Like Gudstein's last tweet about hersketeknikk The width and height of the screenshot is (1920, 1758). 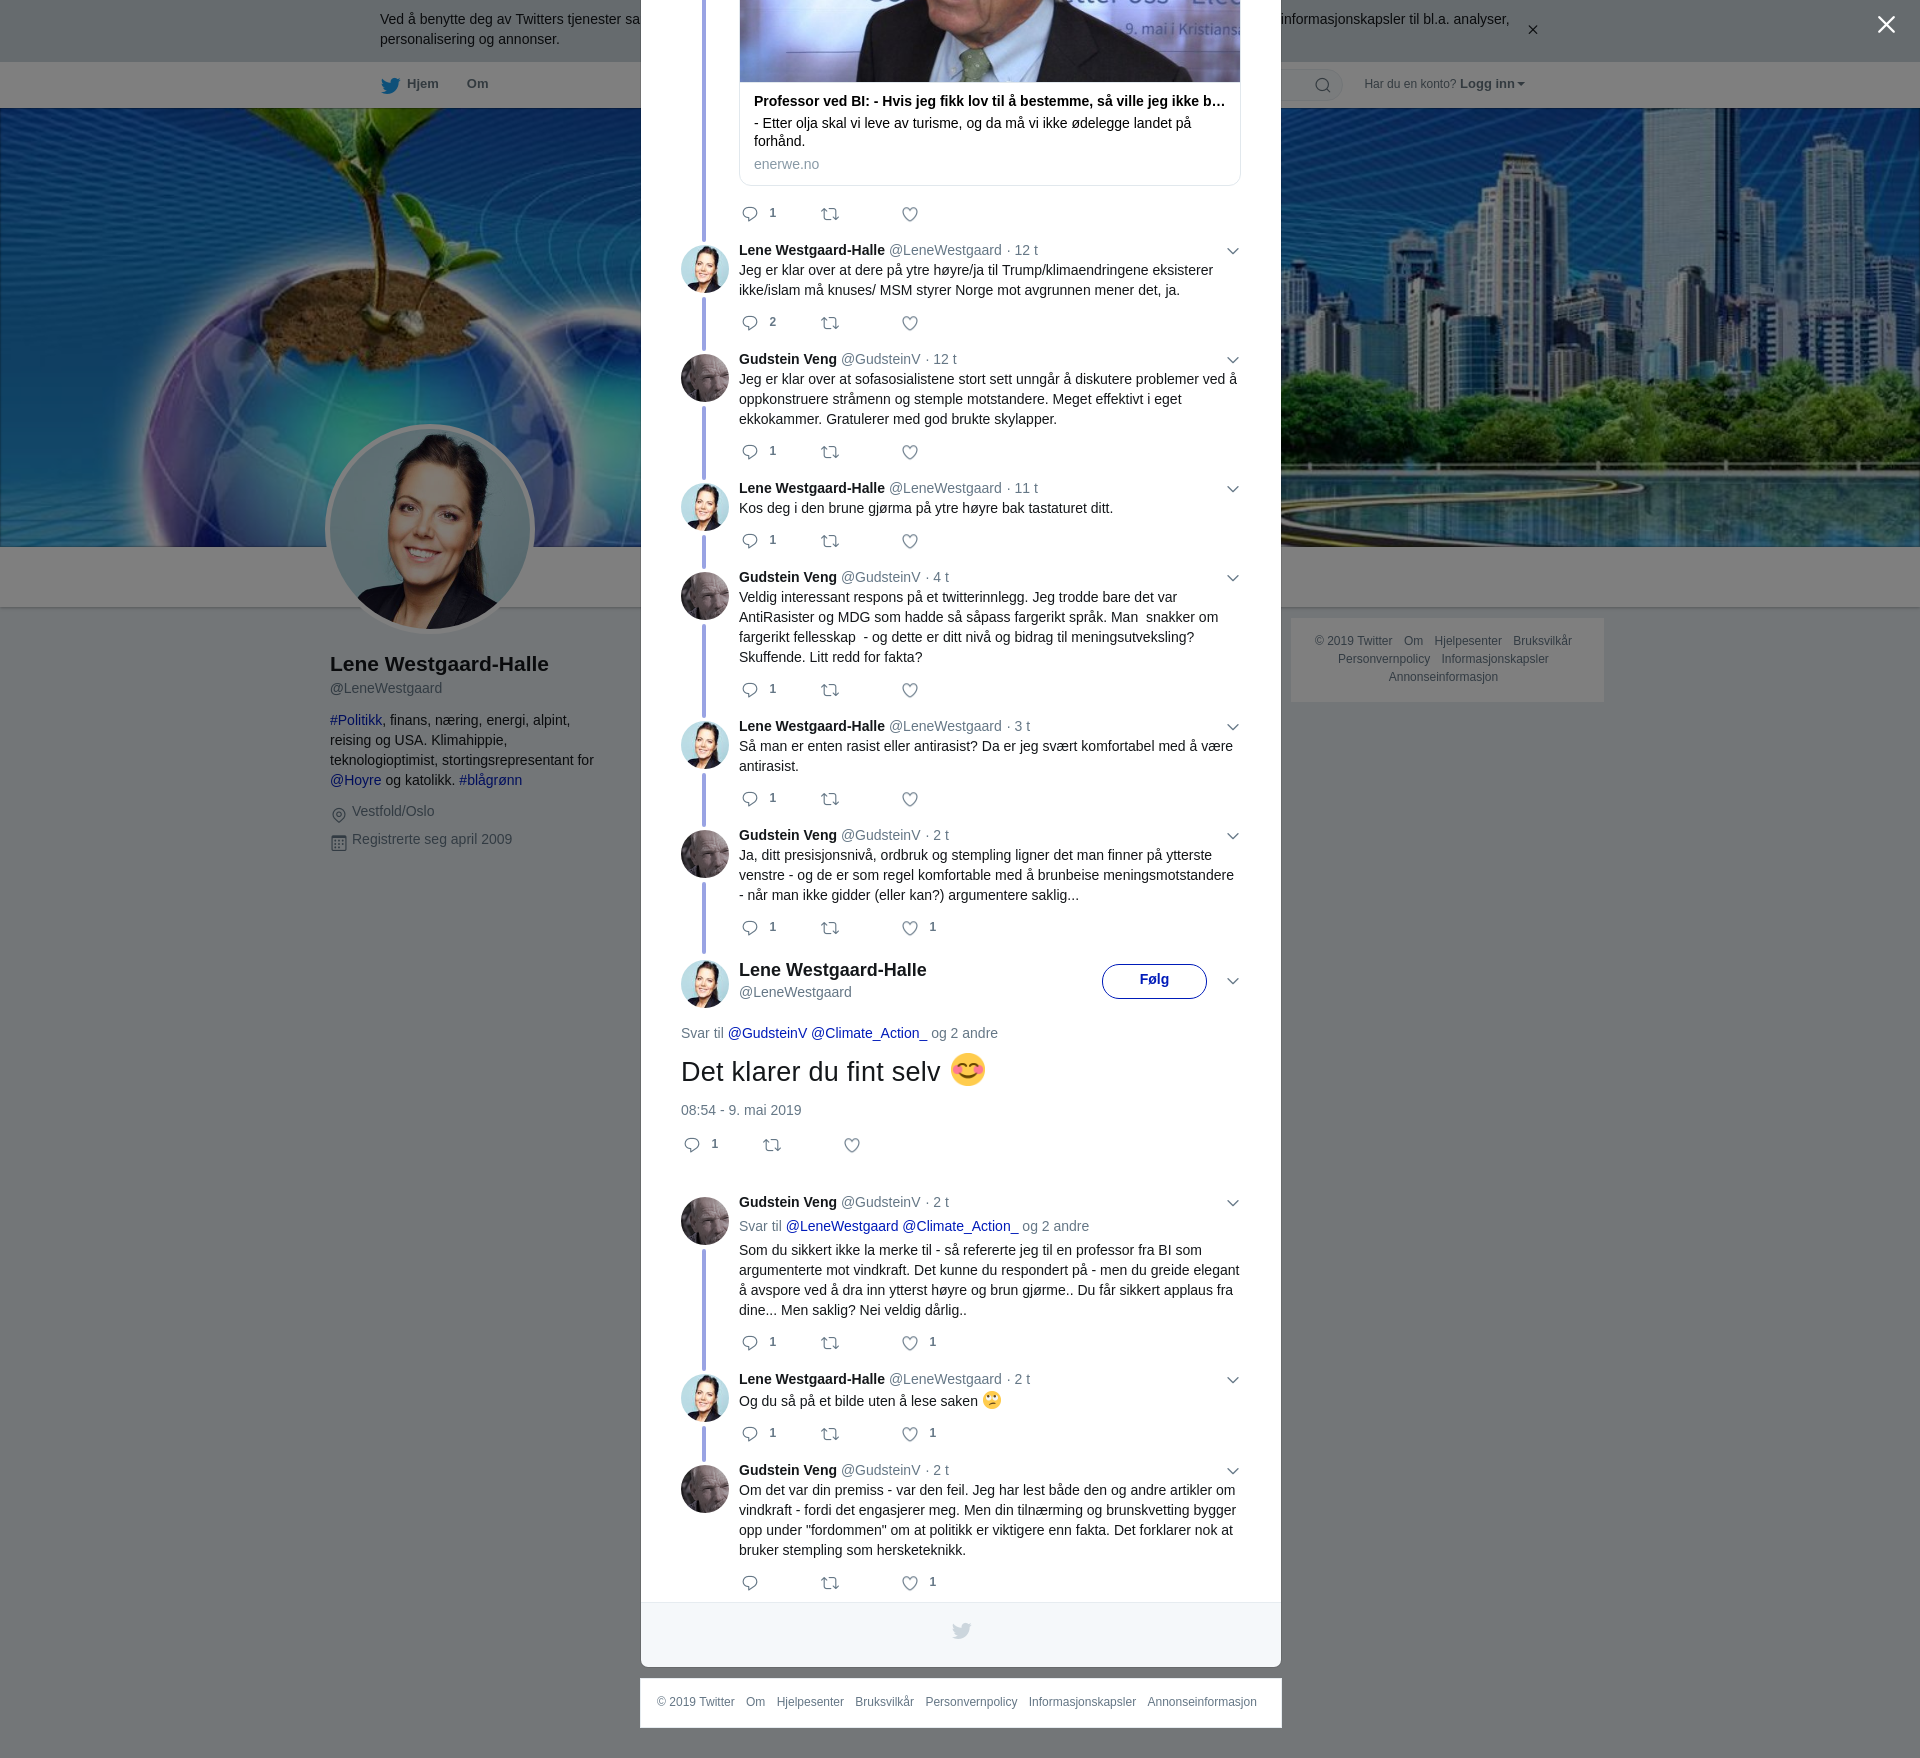pos(910,1583)
